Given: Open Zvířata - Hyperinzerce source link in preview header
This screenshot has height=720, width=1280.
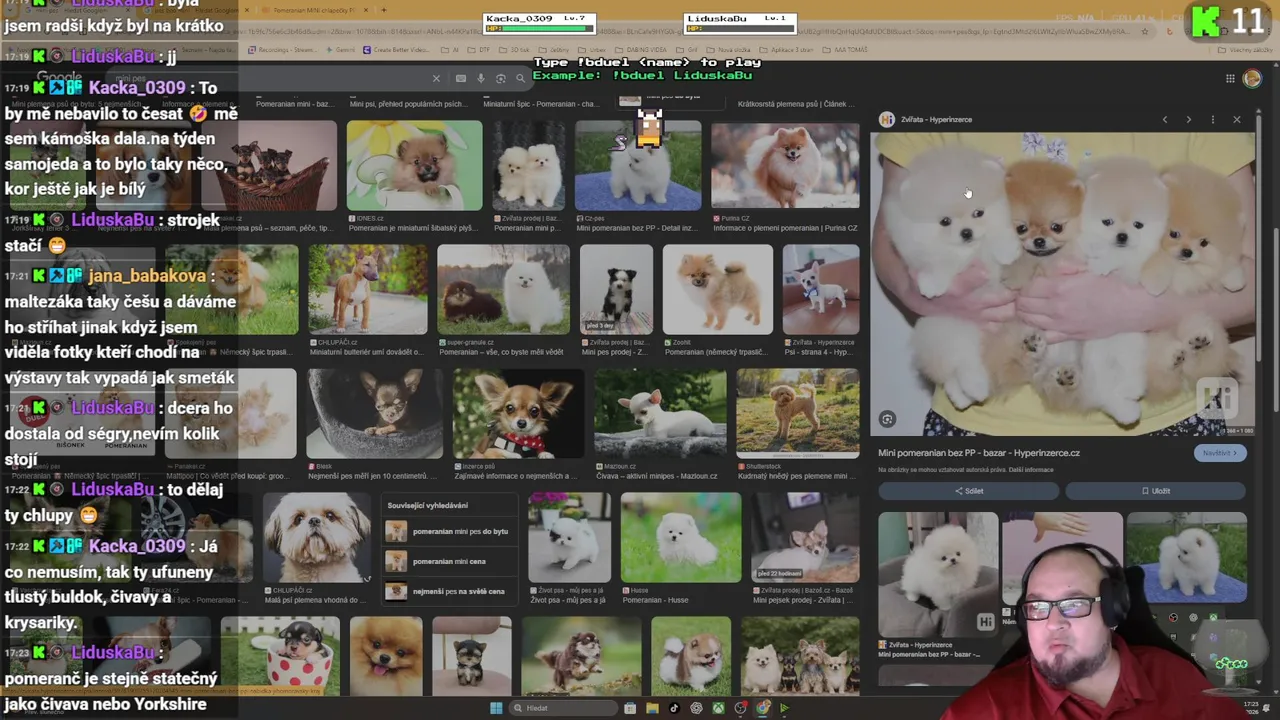Looking at the screenshot, I should coord(936,119).
